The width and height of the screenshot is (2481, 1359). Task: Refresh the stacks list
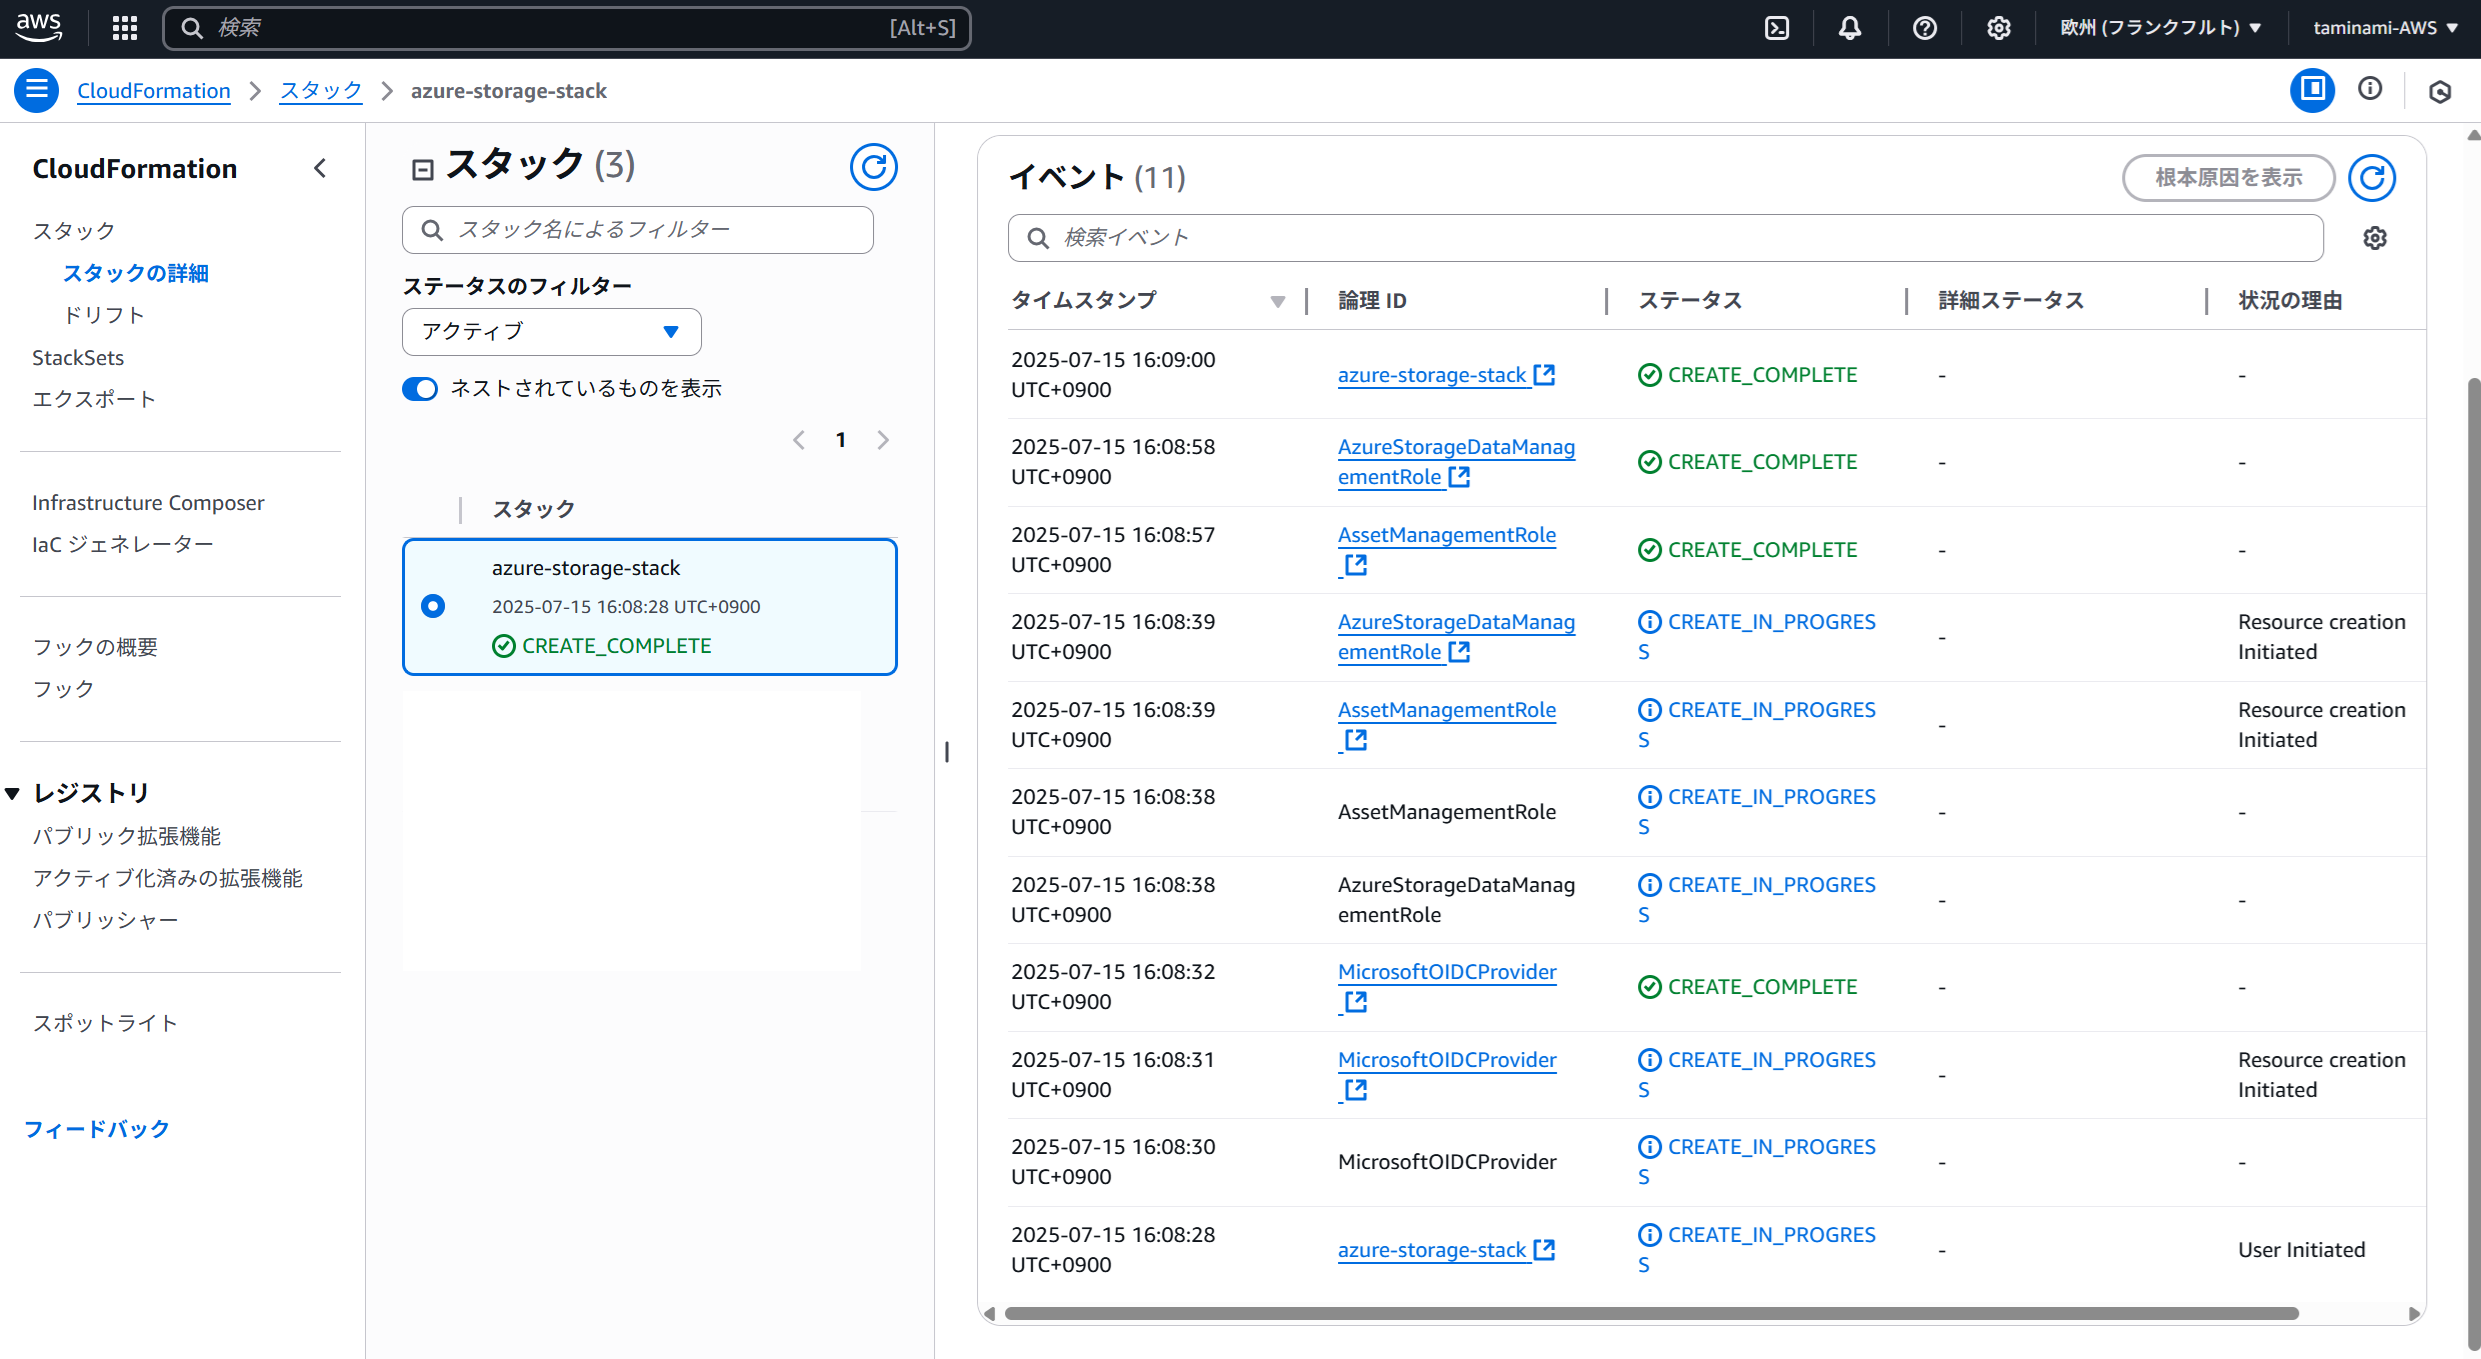click(874, 167)
